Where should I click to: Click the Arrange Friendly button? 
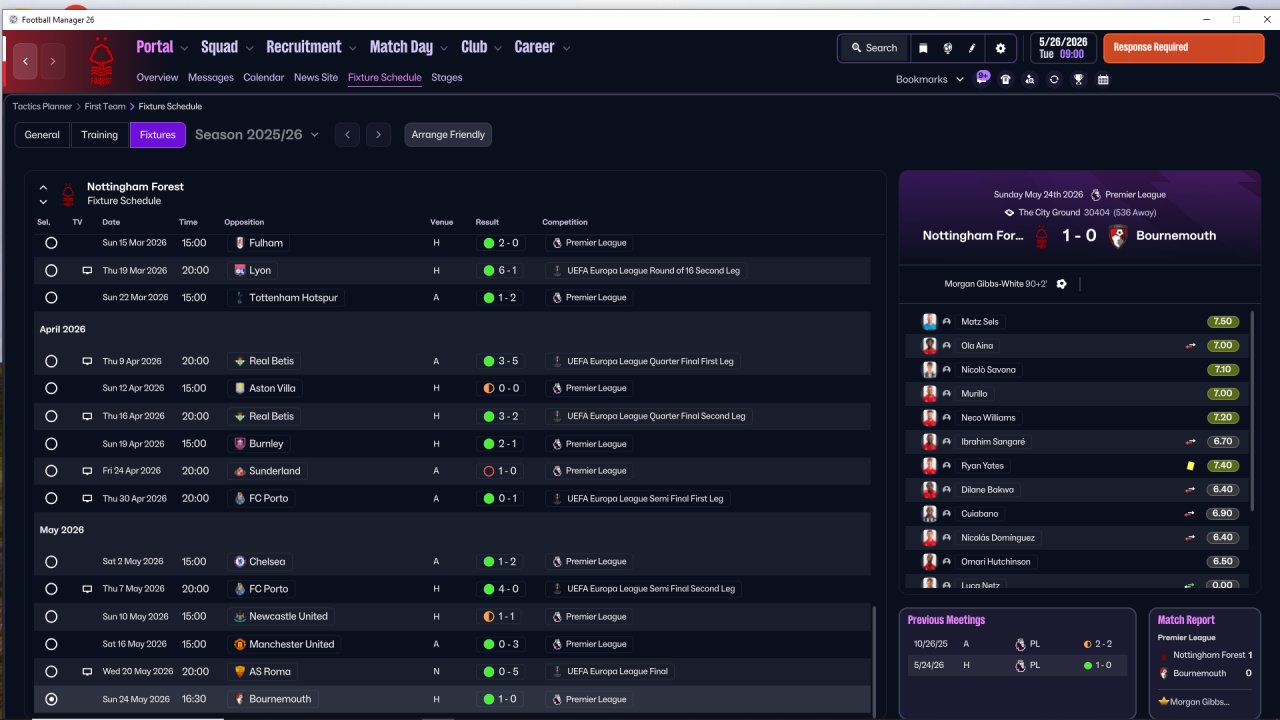tap(448, 135)
